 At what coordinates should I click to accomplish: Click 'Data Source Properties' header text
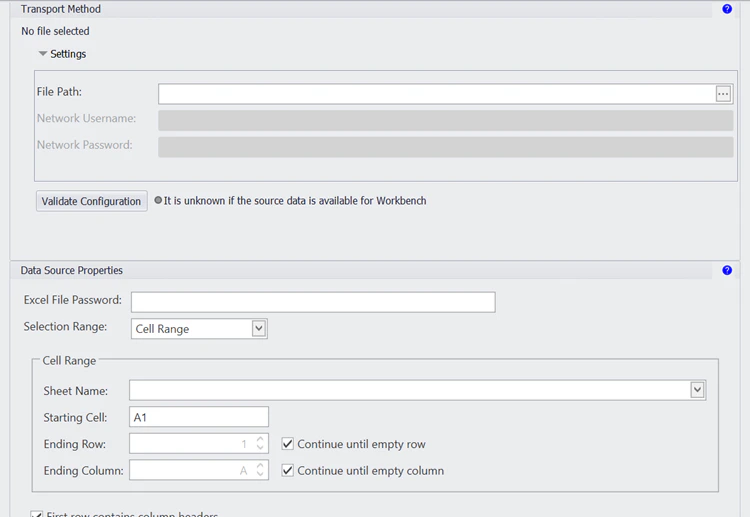click(x=71, y=270)
